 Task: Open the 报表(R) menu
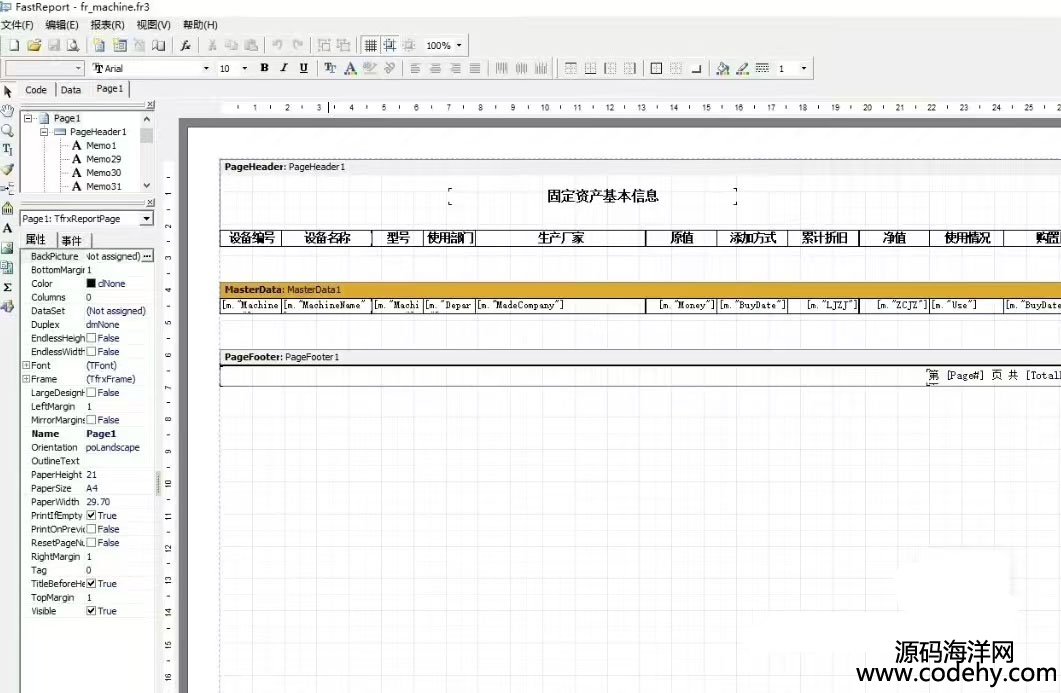(107, 24)
